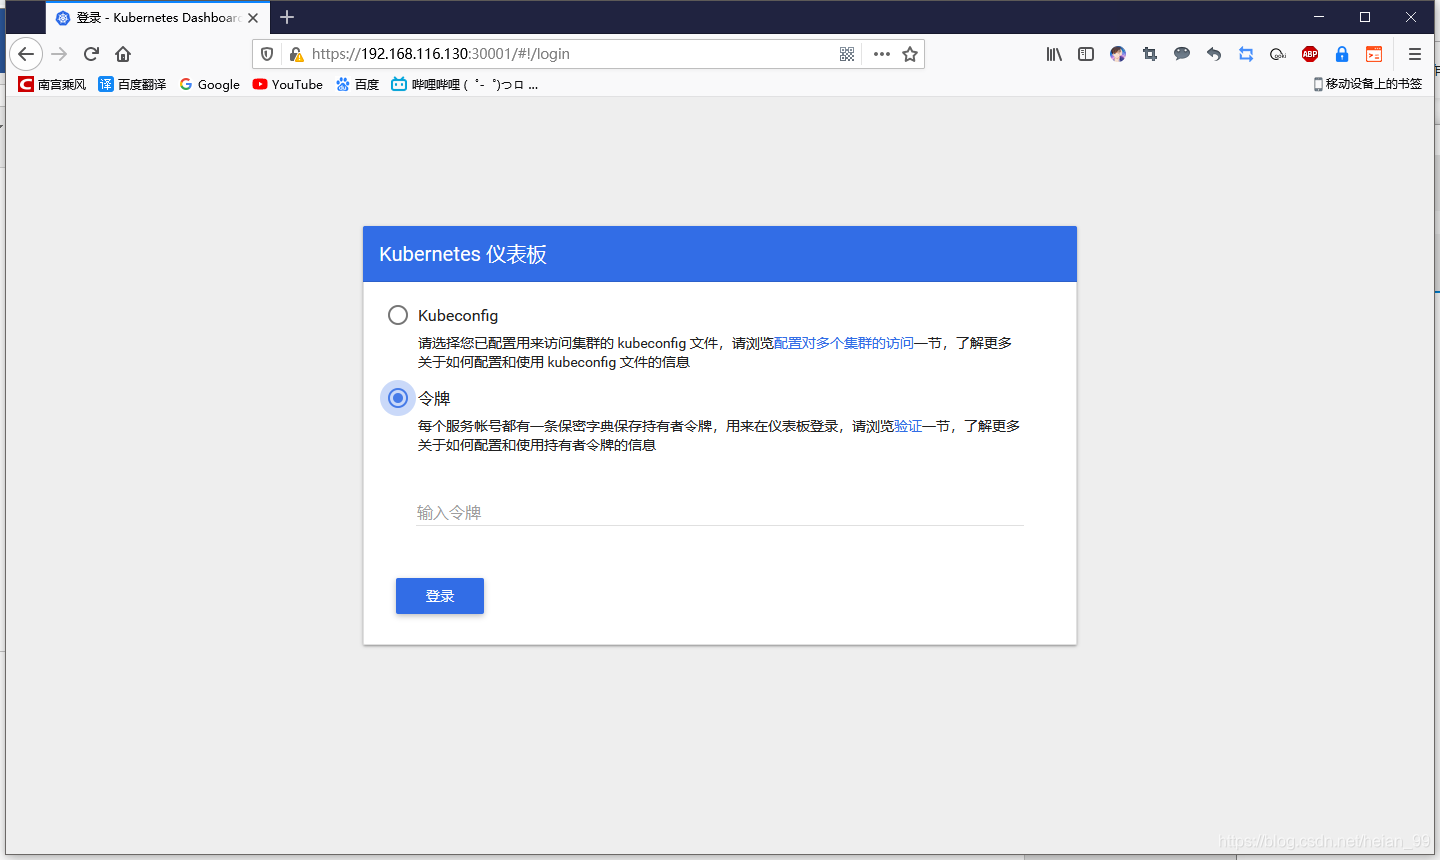Open the QR code icon in address bar
1440x860 pixels.
pos(847,54)
